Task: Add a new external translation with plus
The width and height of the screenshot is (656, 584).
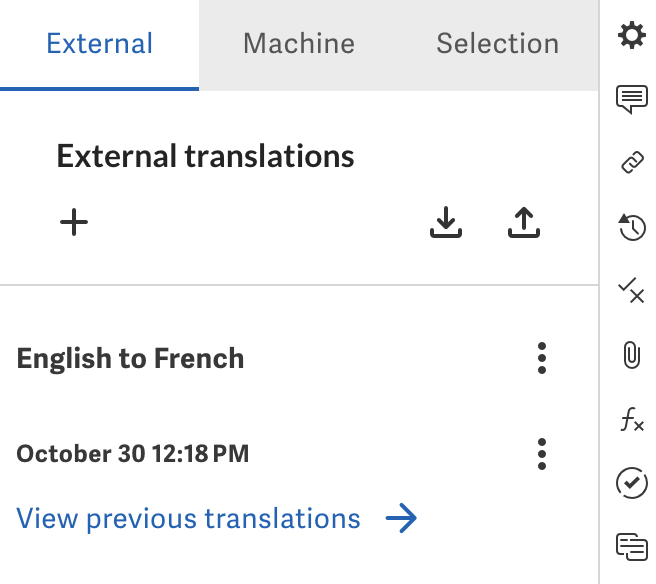Action: (74, 223)
